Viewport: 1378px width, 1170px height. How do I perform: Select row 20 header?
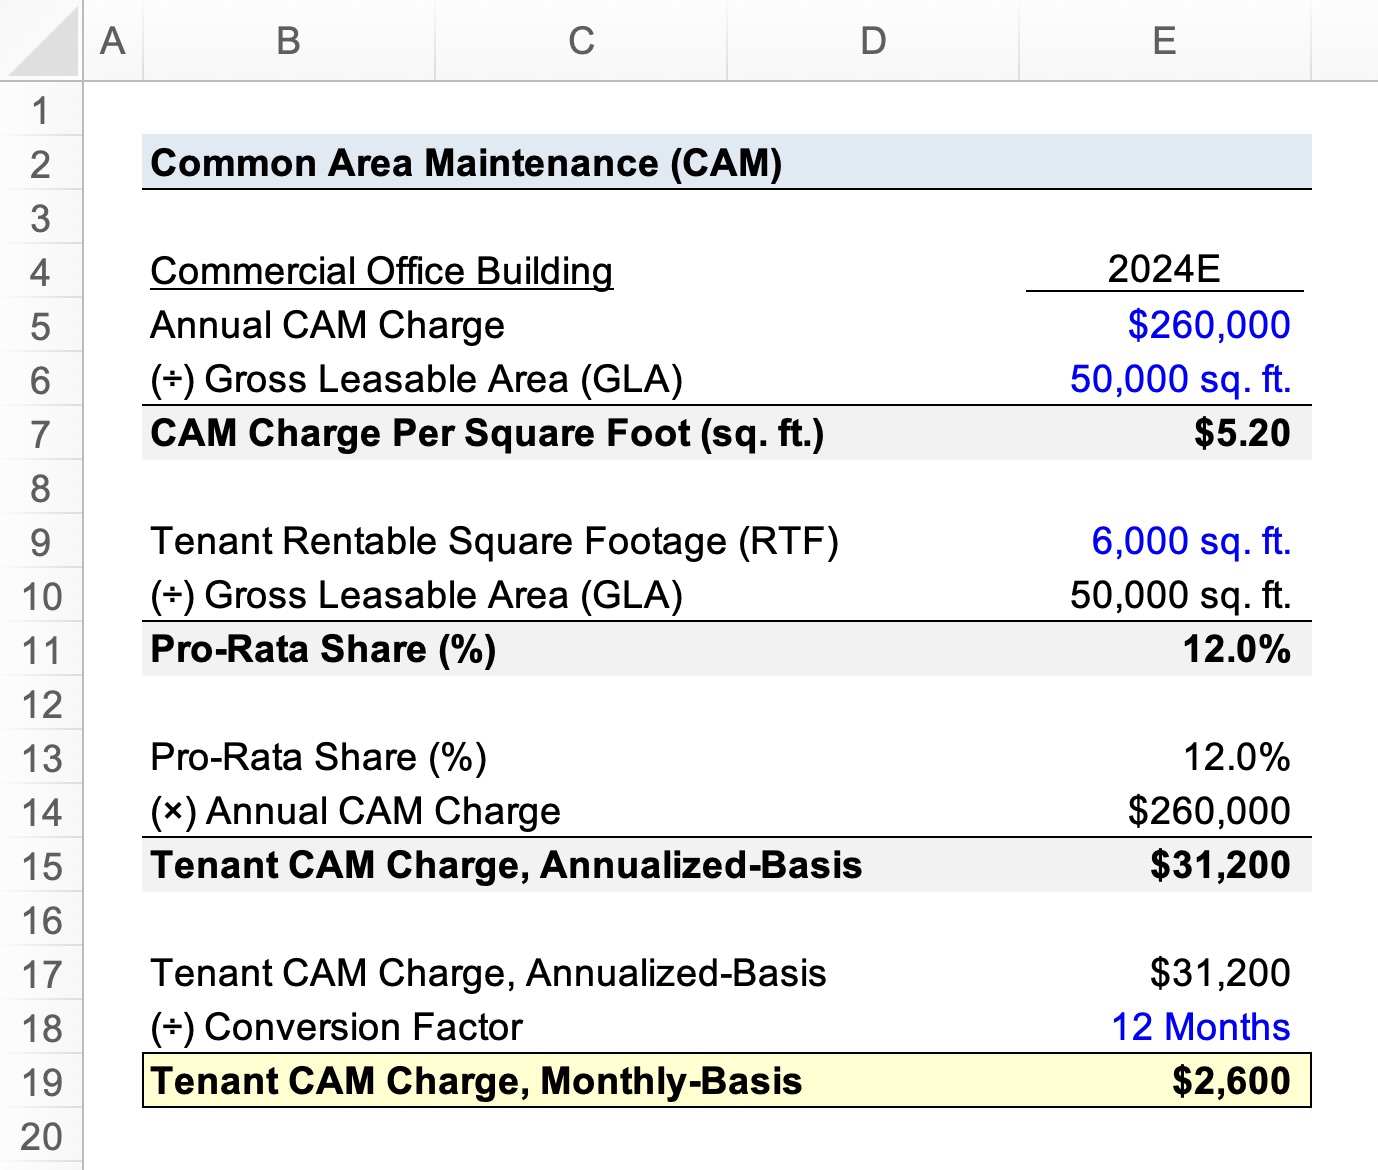click(41, 1135)
